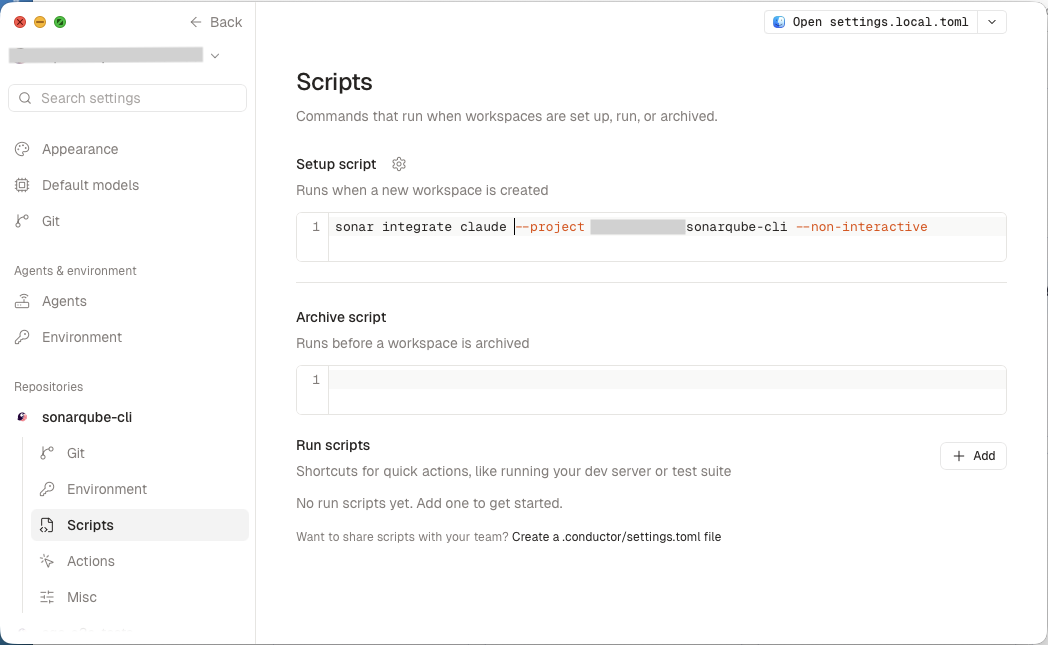1048x645 pixels.
Task: Open Appearance settings
Action: [x=80, y=149]
